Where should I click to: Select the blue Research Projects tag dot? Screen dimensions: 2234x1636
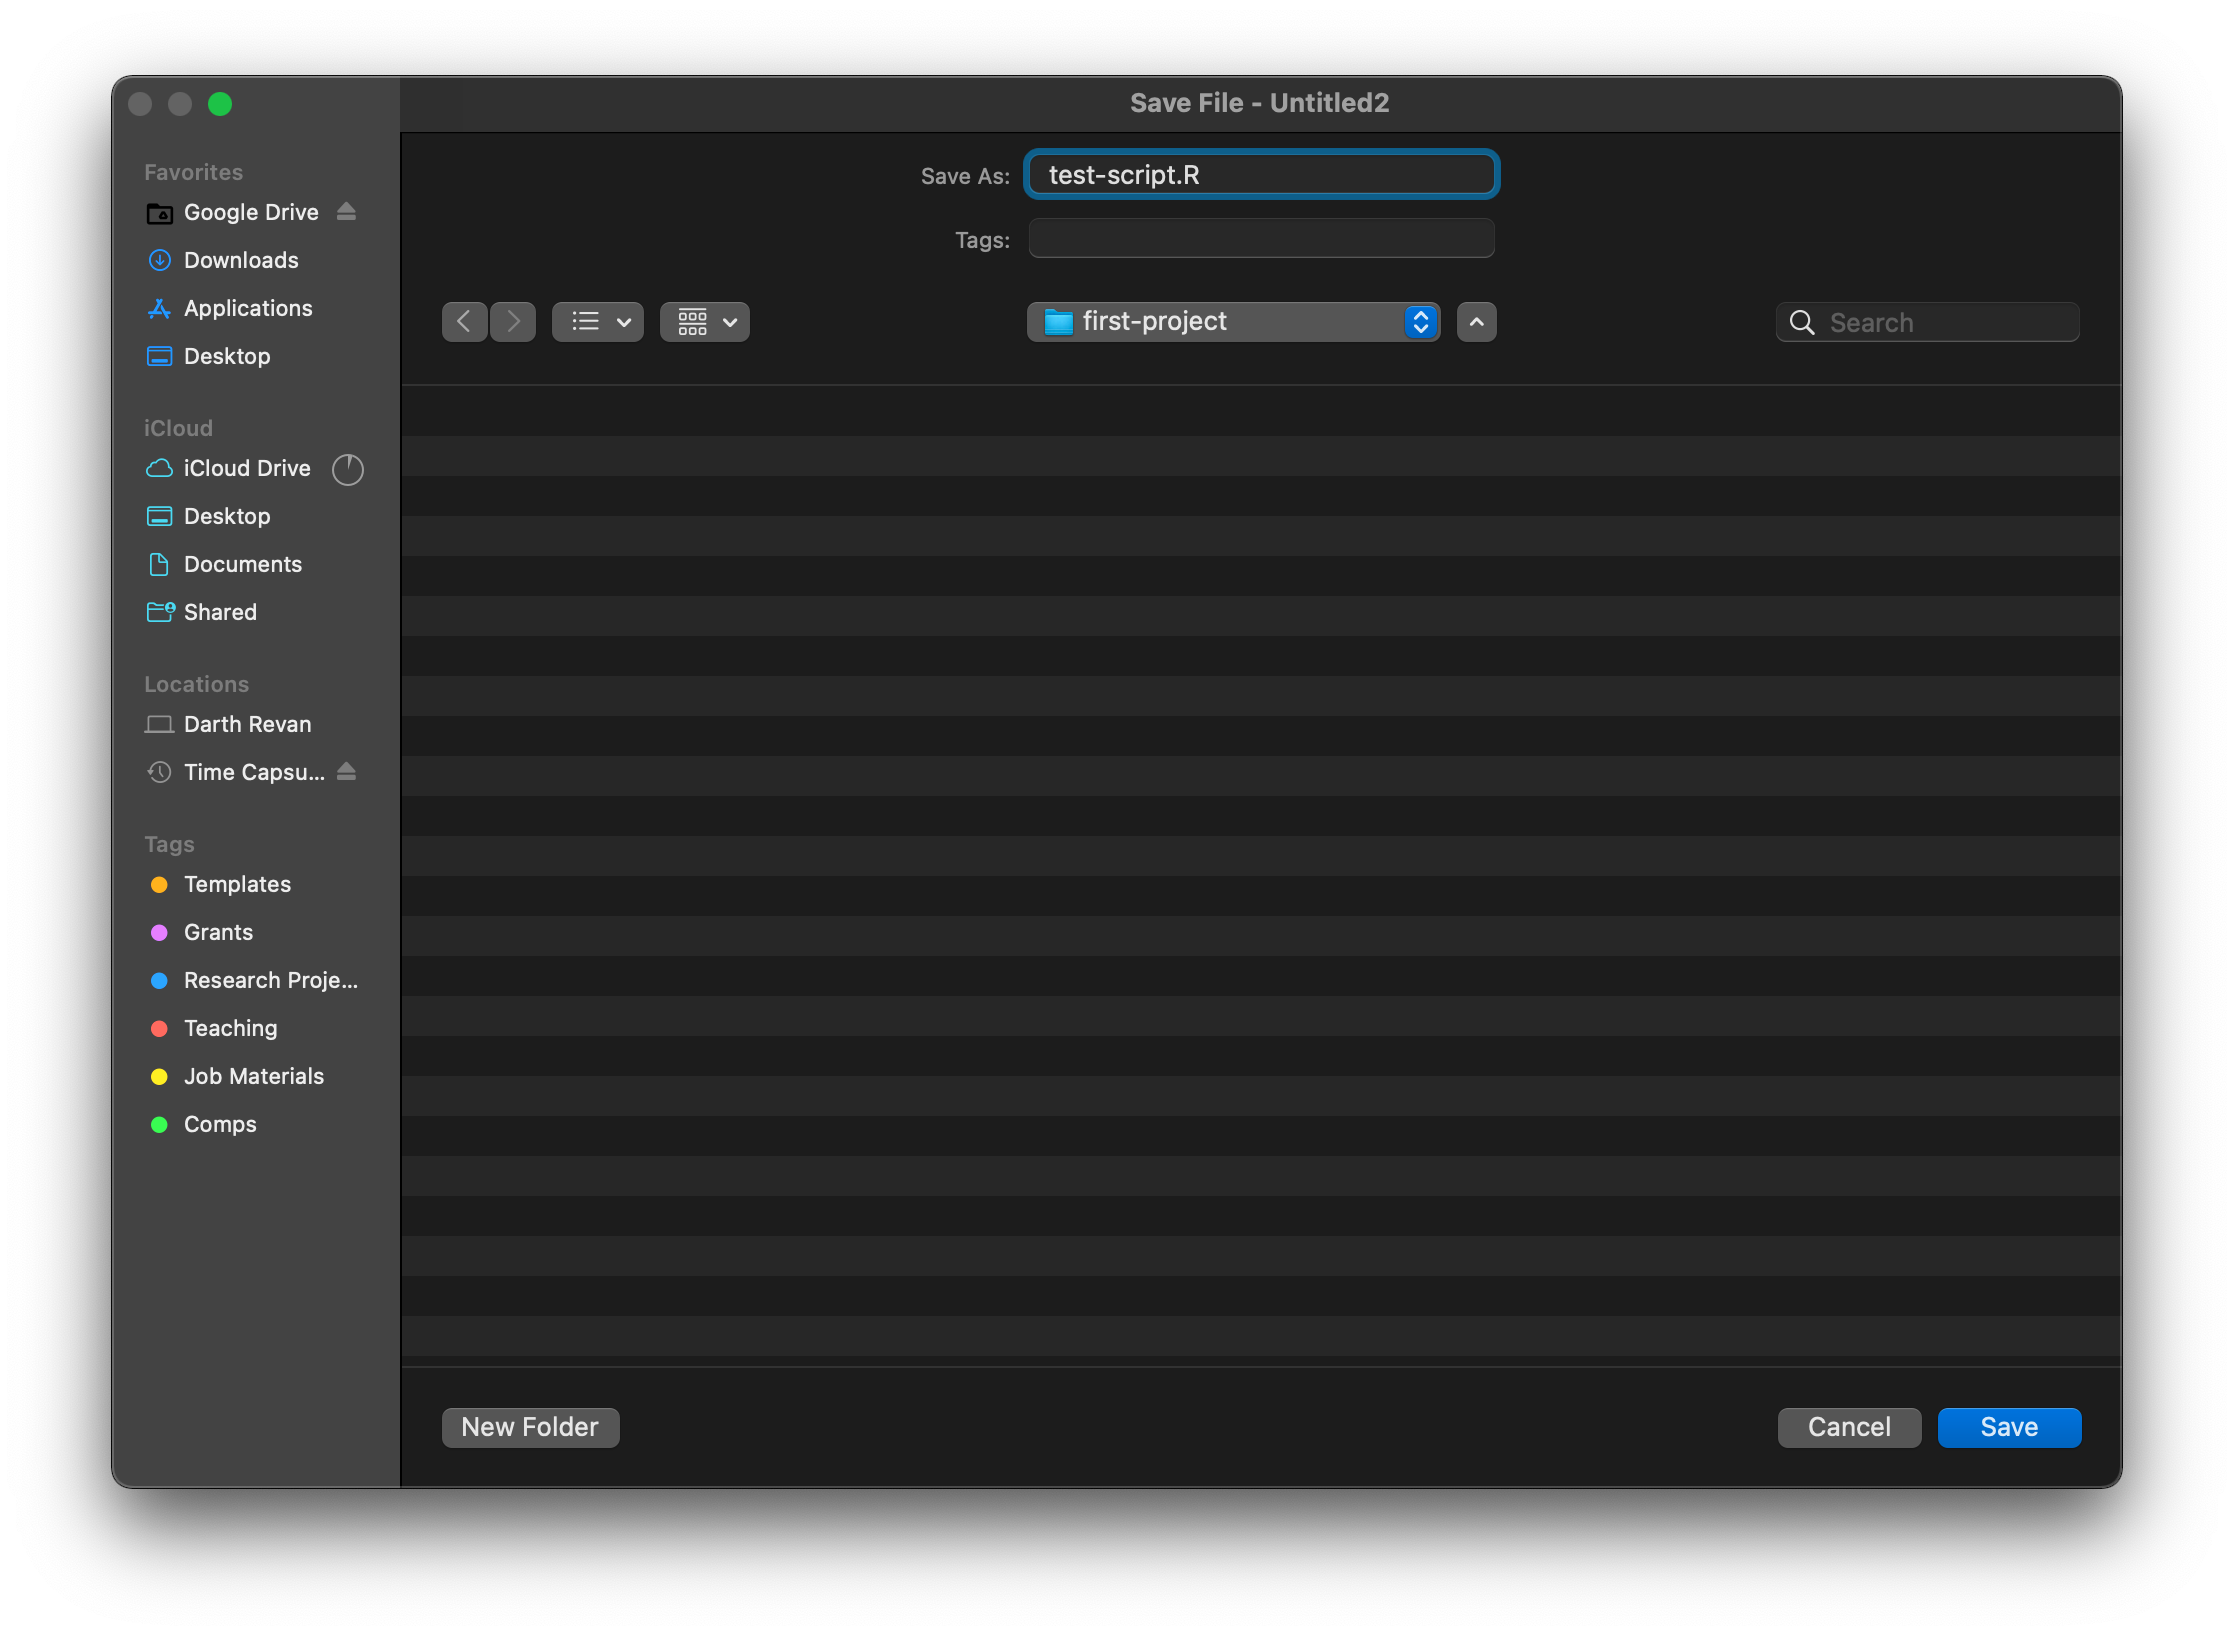(x=159, y=980)
